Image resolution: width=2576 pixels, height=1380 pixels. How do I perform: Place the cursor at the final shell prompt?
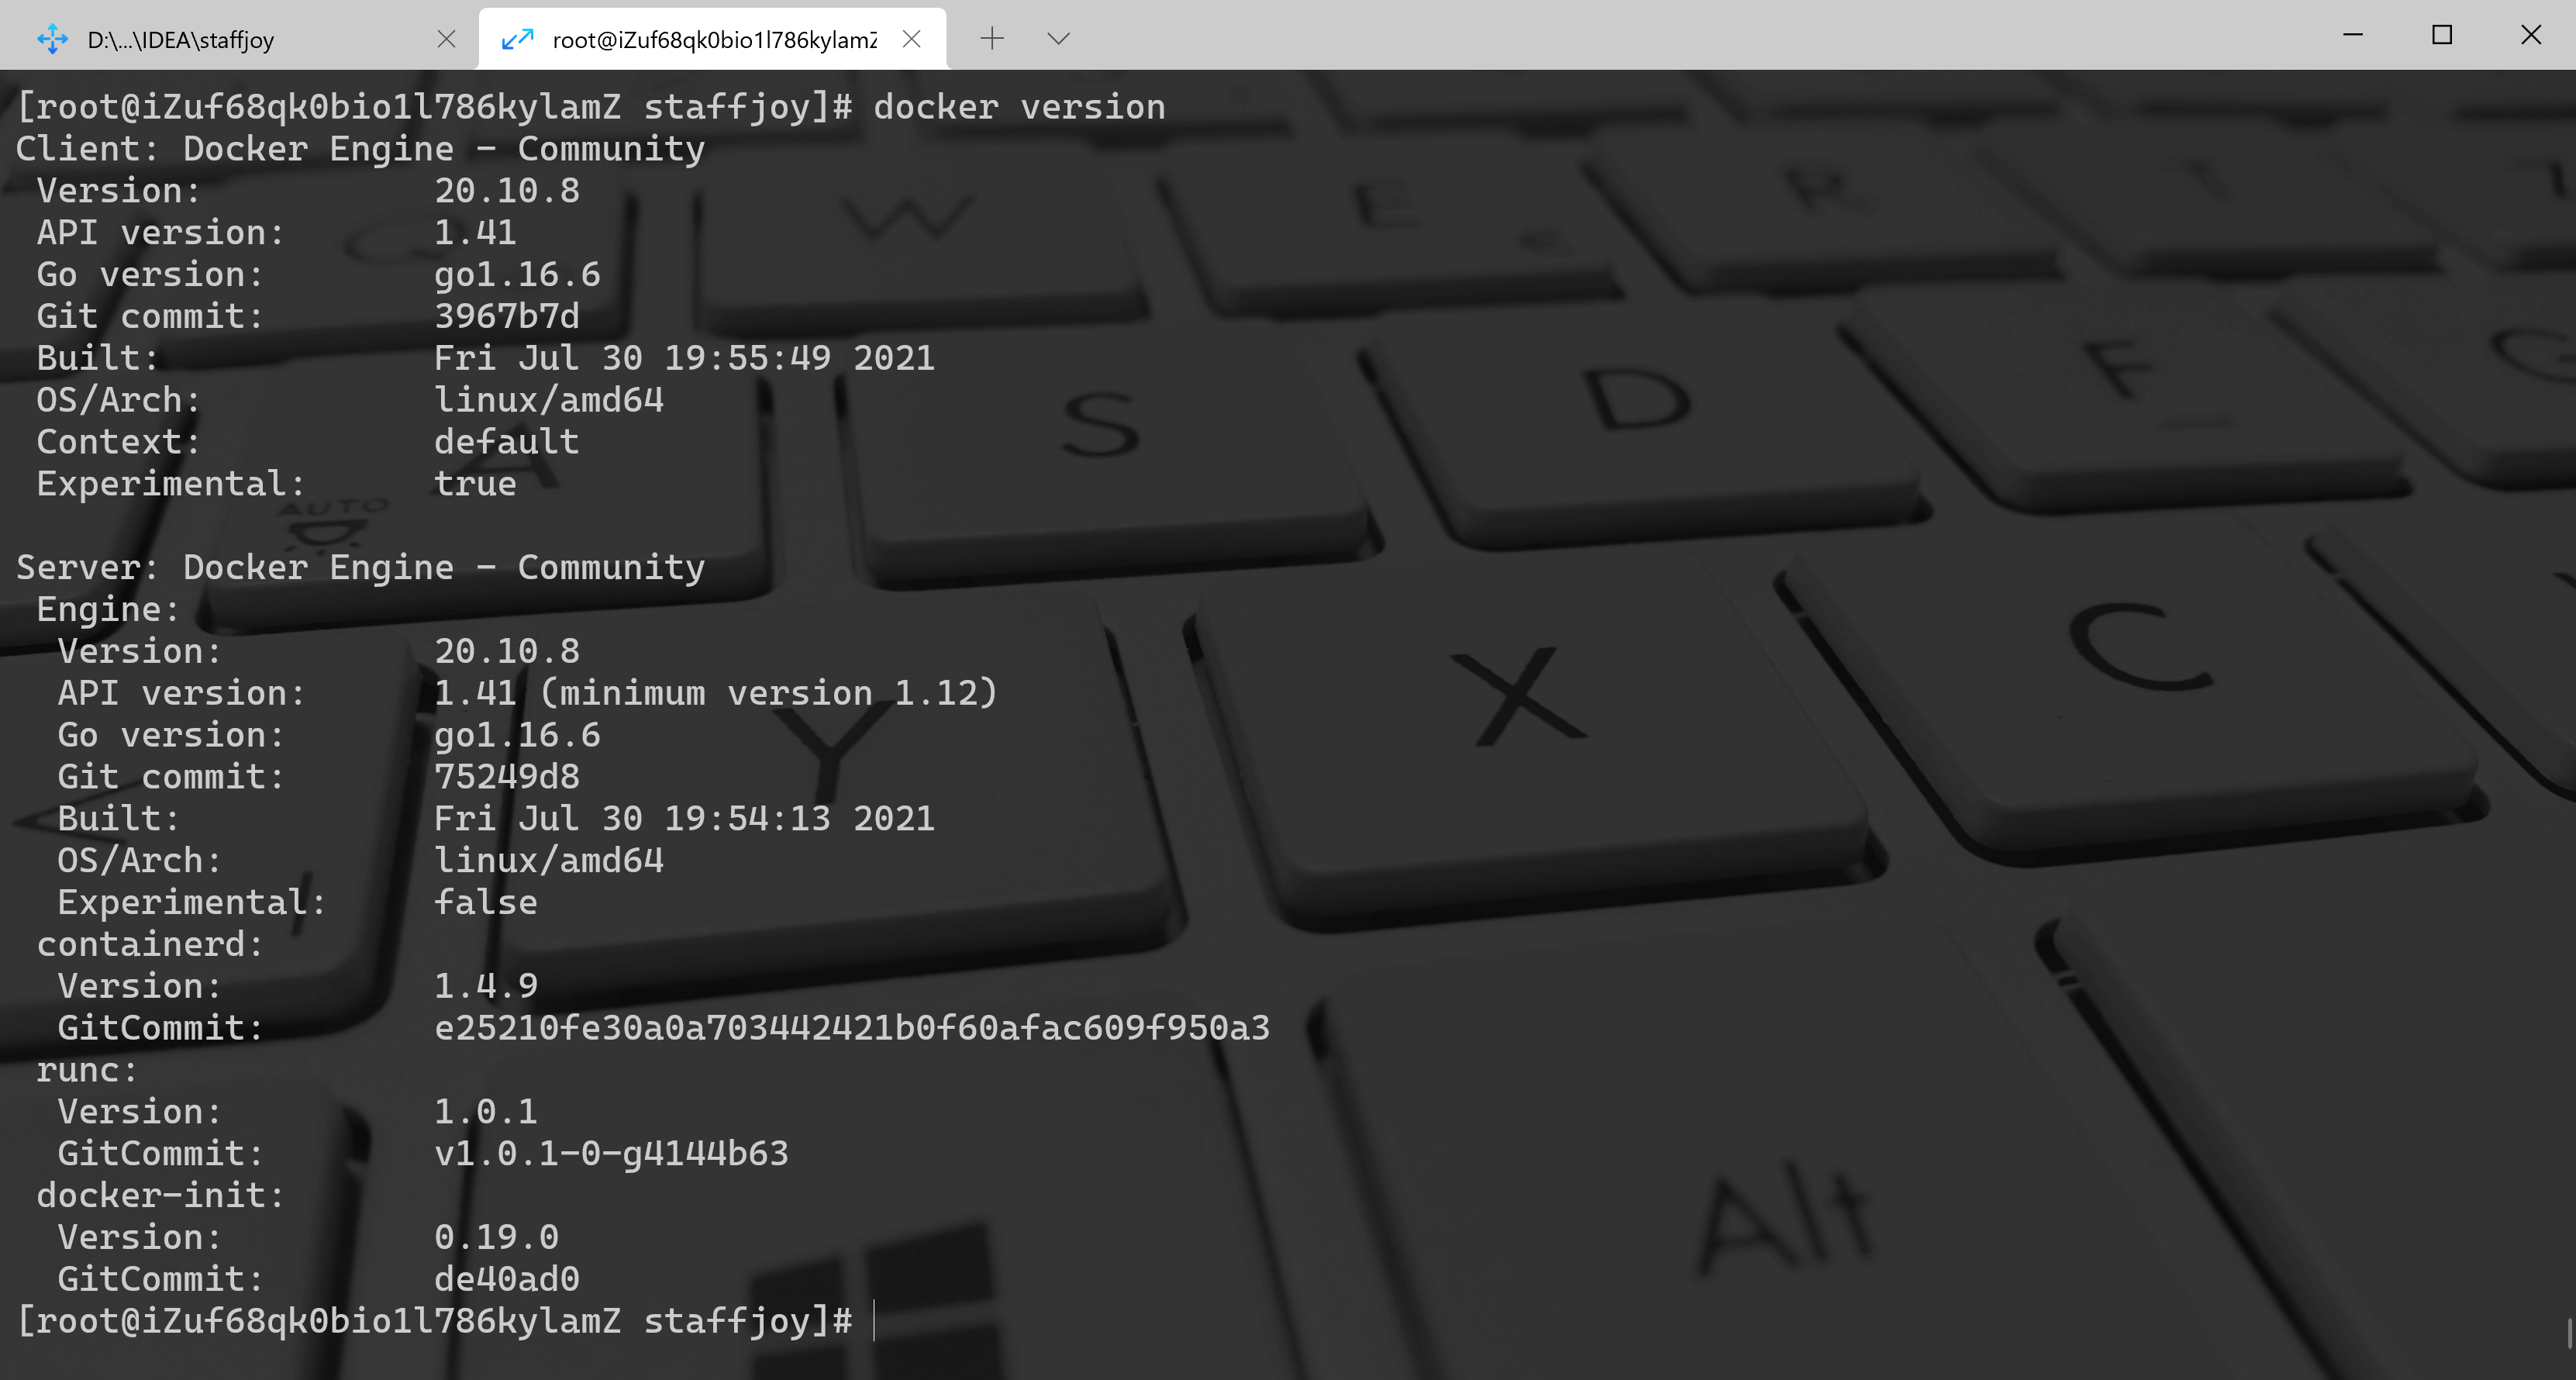pos(875,1321)
